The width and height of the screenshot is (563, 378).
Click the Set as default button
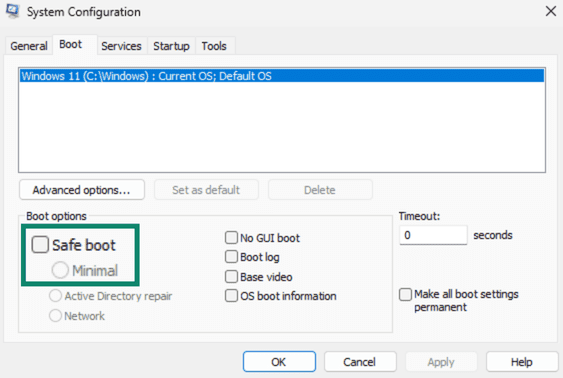(x=206, y=190)
